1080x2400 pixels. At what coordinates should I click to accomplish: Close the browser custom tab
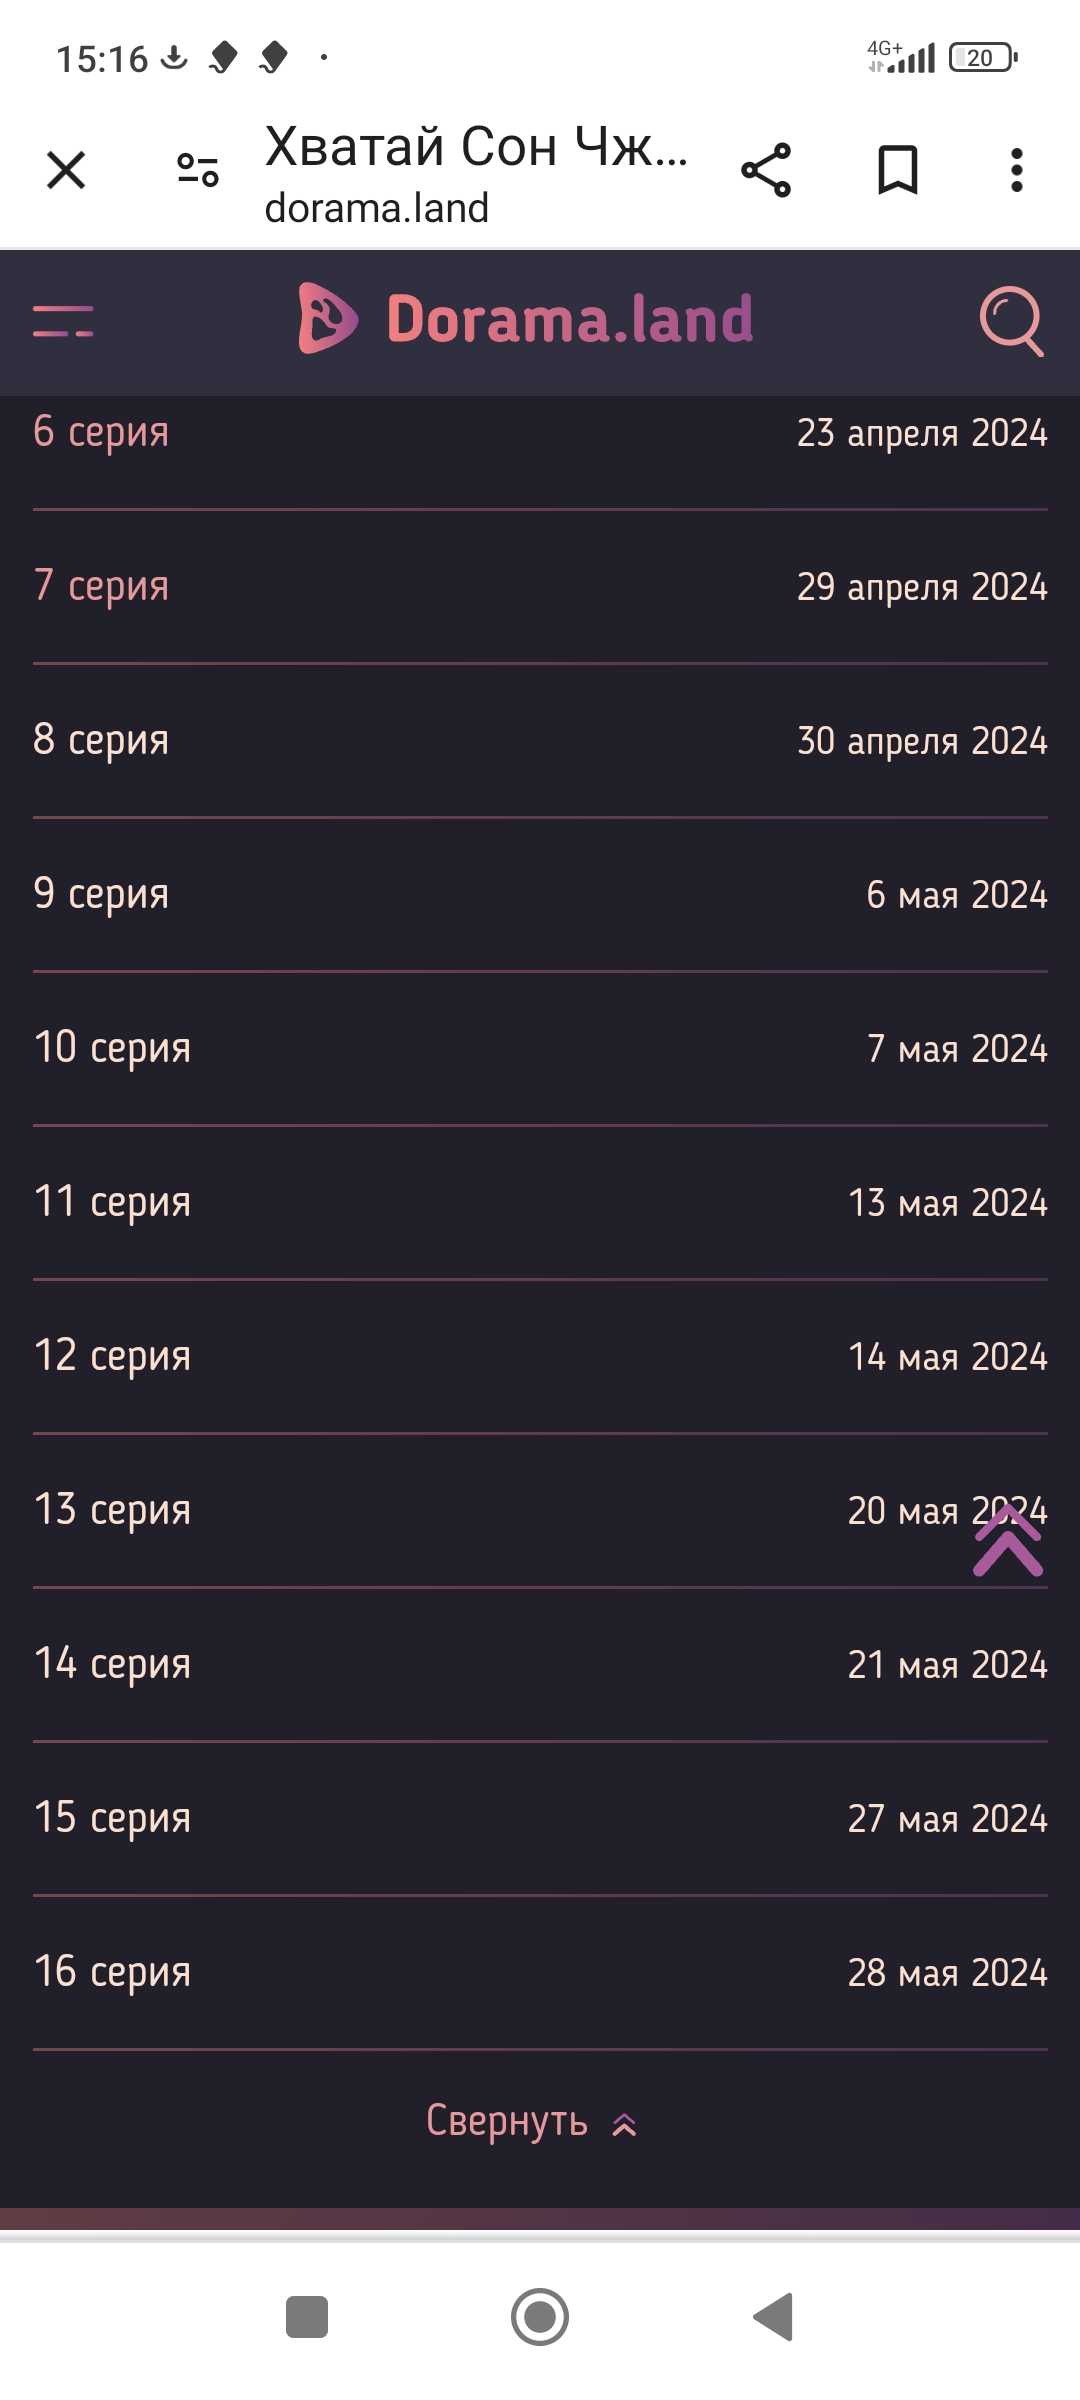pos(66,170)
